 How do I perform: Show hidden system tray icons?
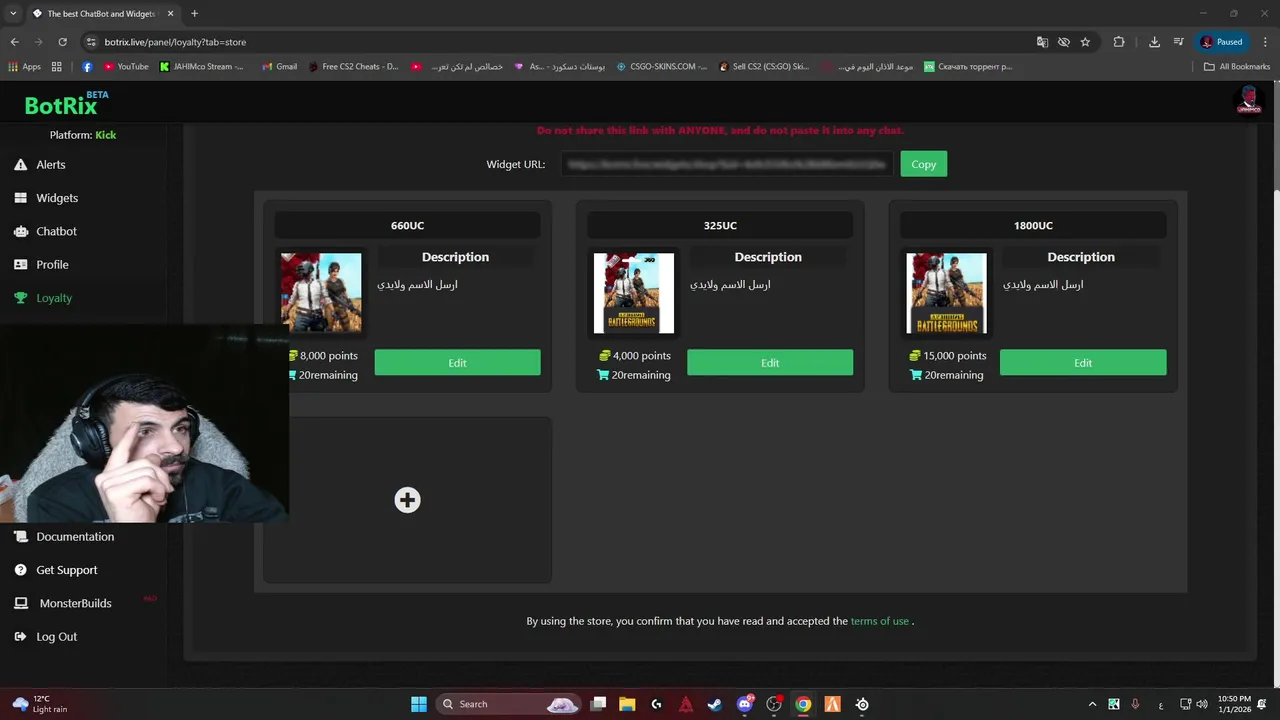1092,704
